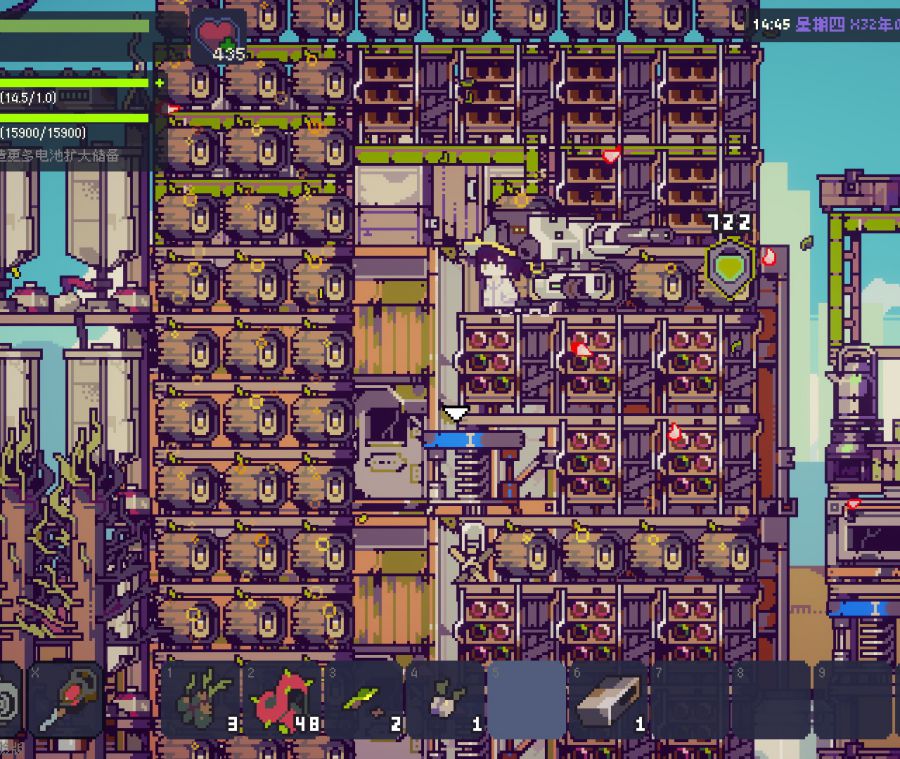Select empty hotbar slot 8
900x759 pixels.
770,699
